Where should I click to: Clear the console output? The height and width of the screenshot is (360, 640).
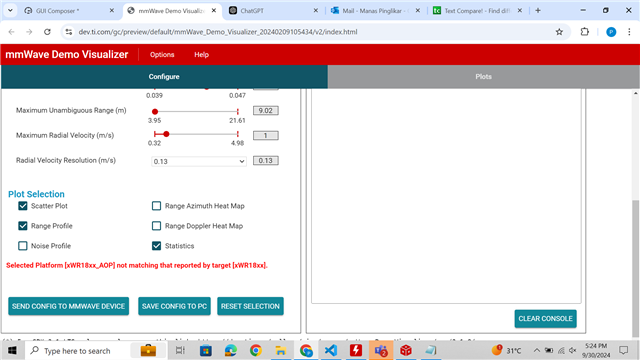pos(545,319)
